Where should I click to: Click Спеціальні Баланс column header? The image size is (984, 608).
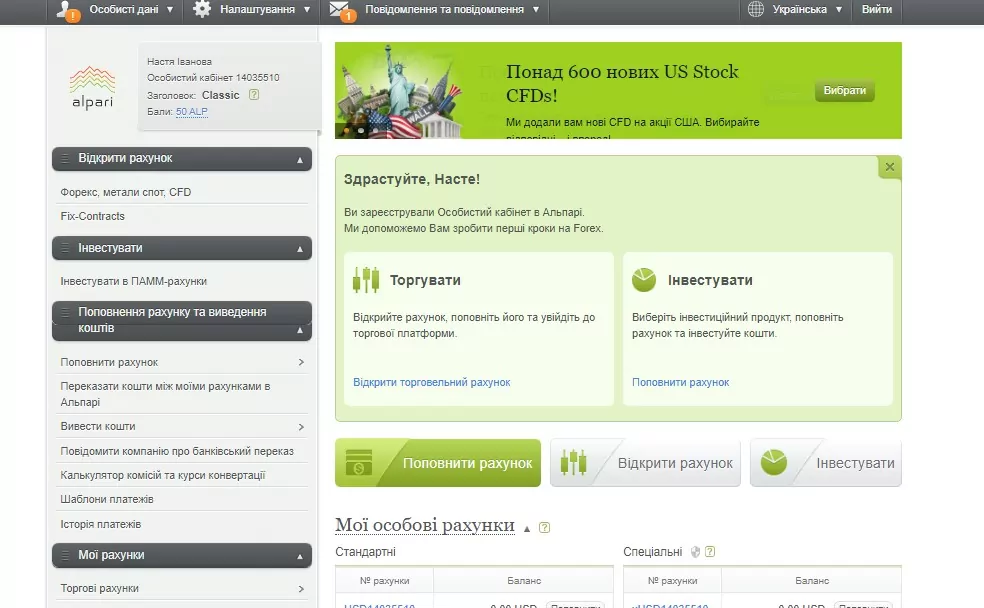812,580
